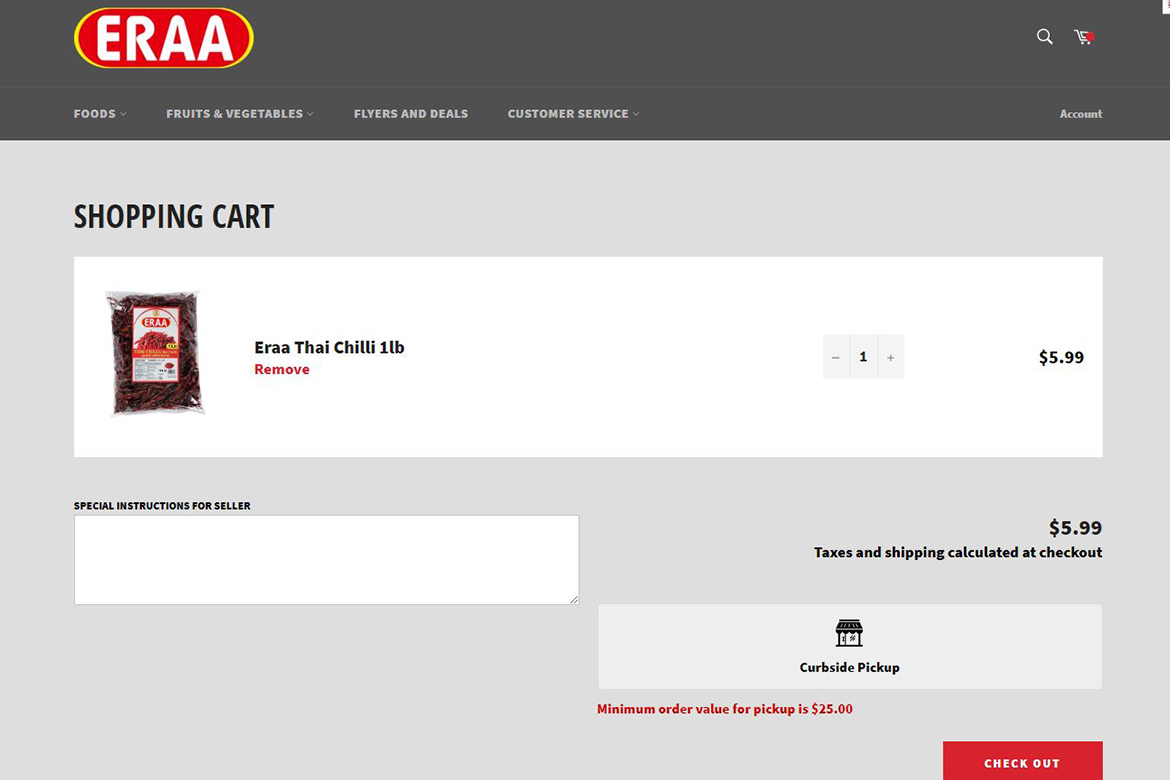Screen dimensions: 1170x780
Task: Click the Check Out button
Action: [1022, 762]
